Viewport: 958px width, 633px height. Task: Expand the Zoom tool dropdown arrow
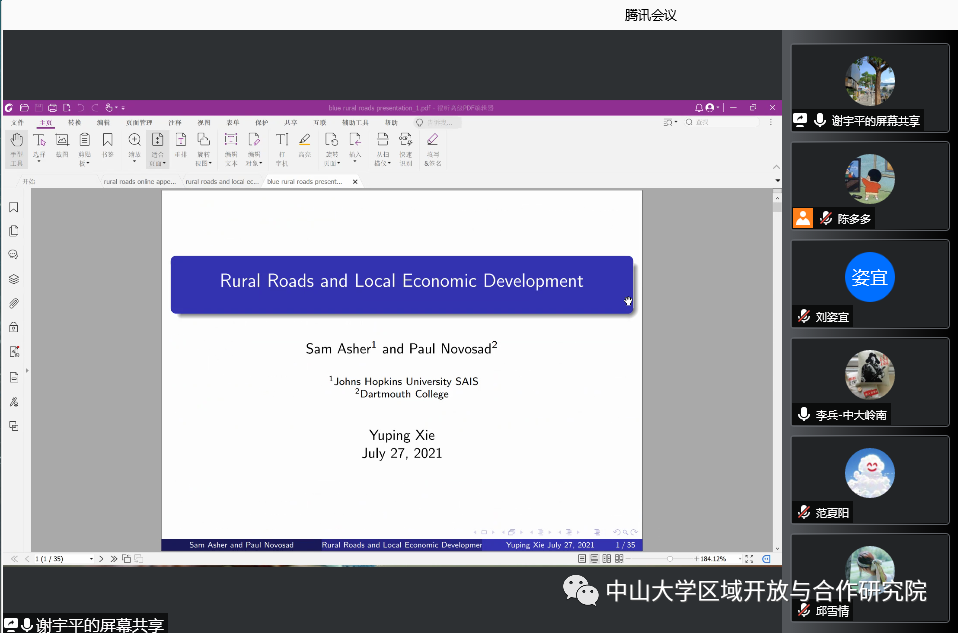click(135, 163)
